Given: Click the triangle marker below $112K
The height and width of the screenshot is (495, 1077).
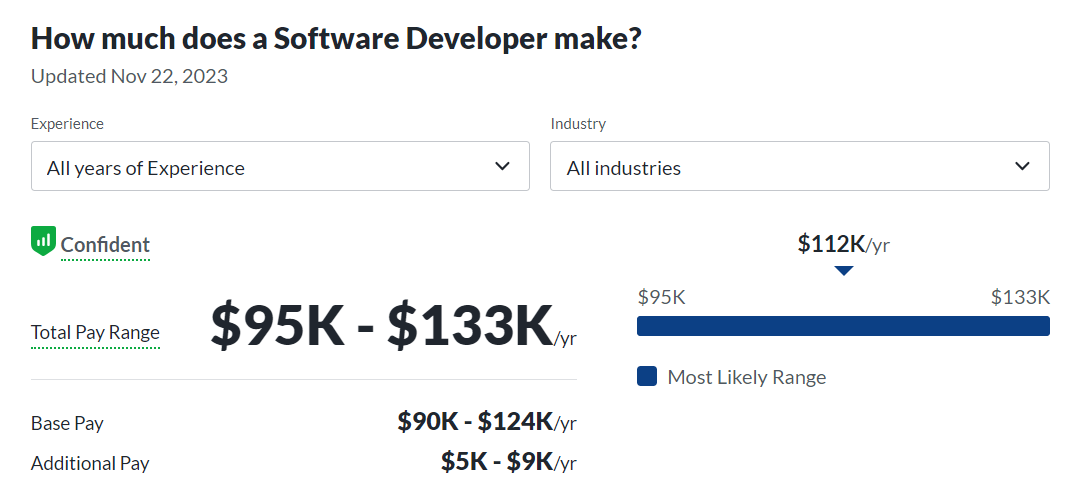Looking at the screenshot, I should (843, 270).
